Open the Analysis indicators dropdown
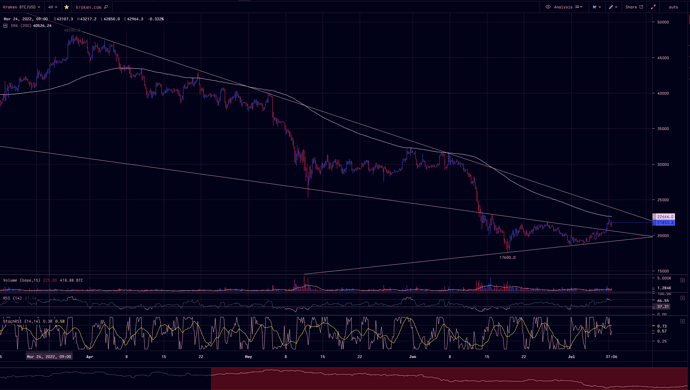The image size is (690, 390). (x=568, y=7)
